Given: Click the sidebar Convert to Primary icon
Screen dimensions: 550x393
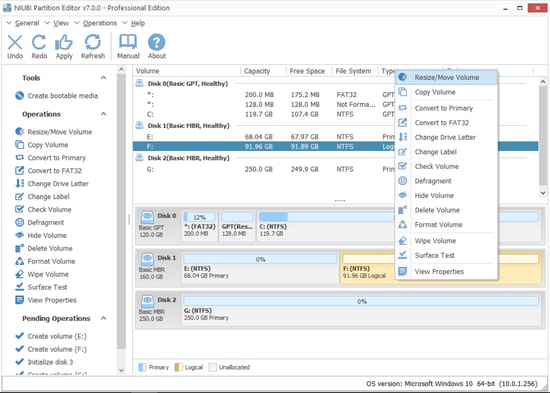Looking at the screenshot, I should pos(20,158).
